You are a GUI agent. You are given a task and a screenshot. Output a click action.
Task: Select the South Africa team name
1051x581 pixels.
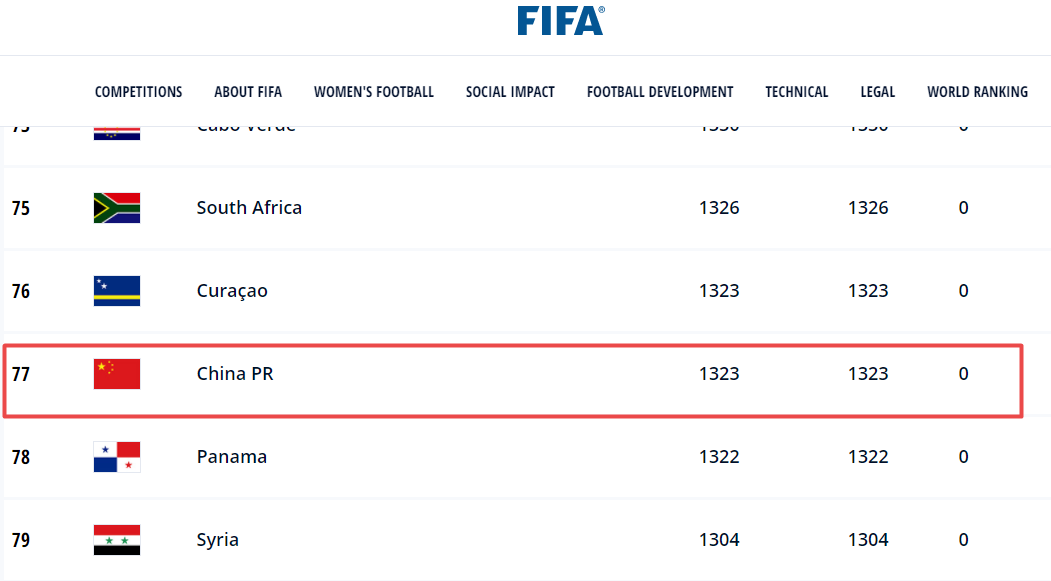pyautogui.click(x=249, y=208)
